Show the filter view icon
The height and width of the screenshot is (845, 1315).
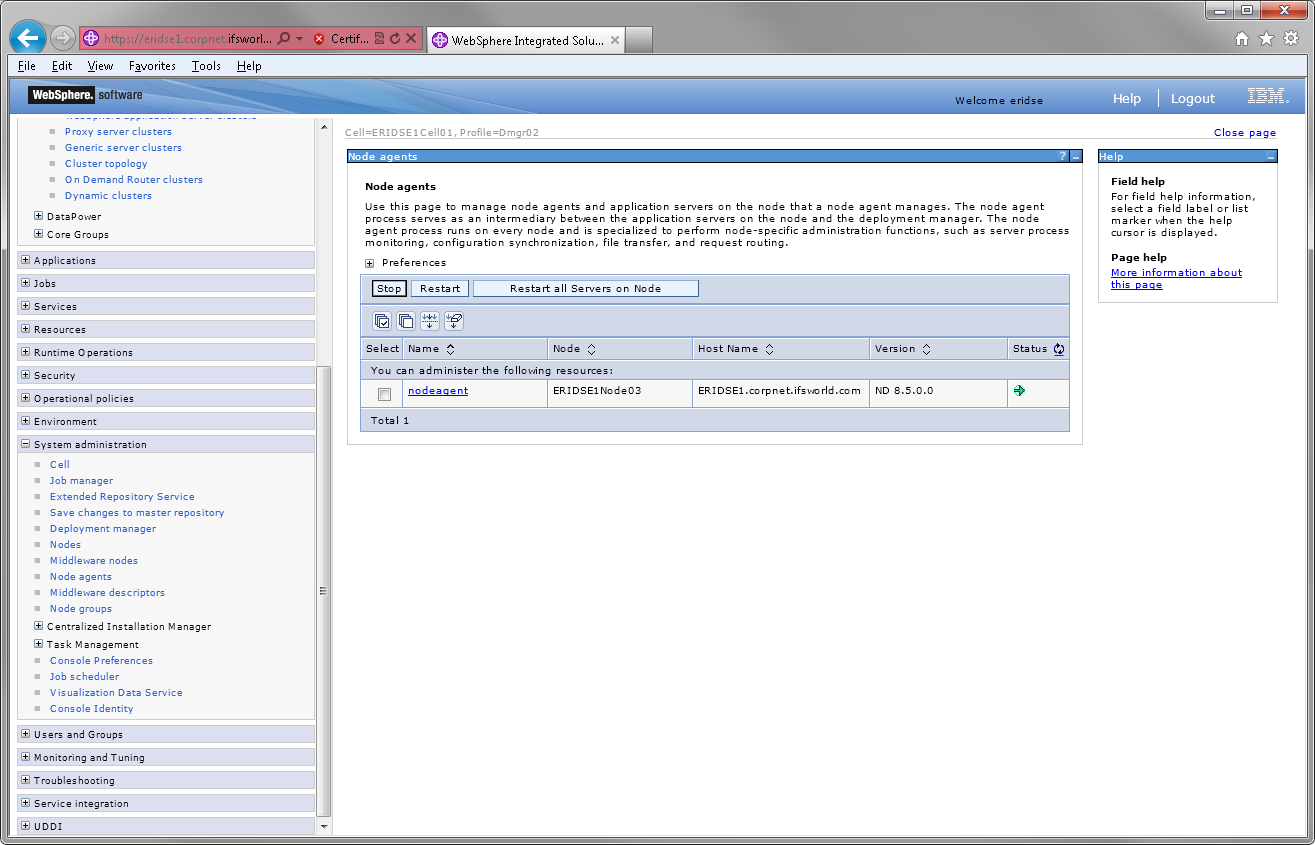point(430,321)
